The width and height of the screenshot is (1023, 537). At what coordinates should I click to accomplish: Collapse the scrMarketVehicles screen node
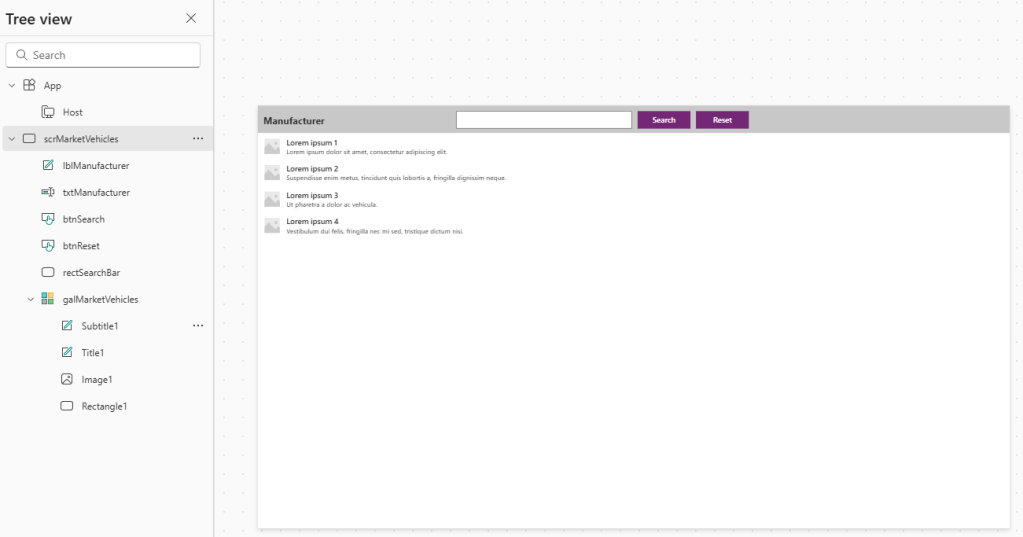(11, 139)
